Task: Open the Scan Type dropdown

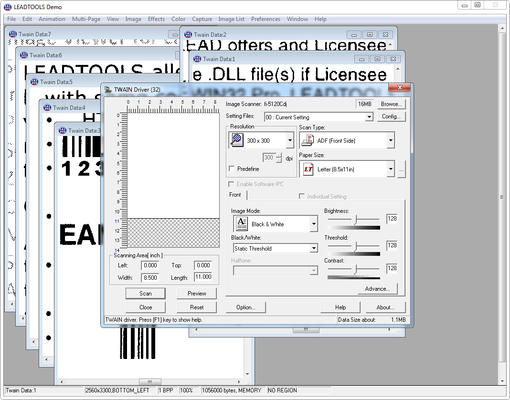Action: pos(390,141)
